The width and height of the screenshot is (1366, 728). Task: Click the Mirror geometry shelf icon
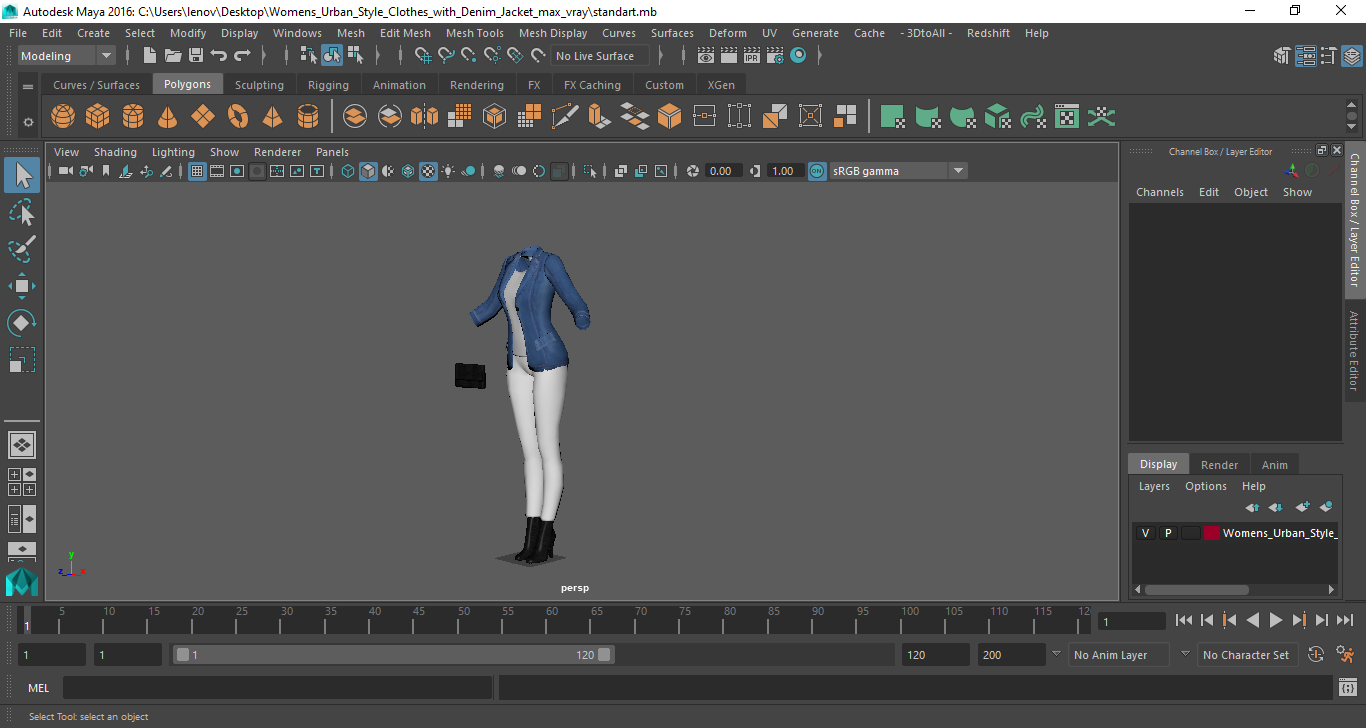point(424,117)
